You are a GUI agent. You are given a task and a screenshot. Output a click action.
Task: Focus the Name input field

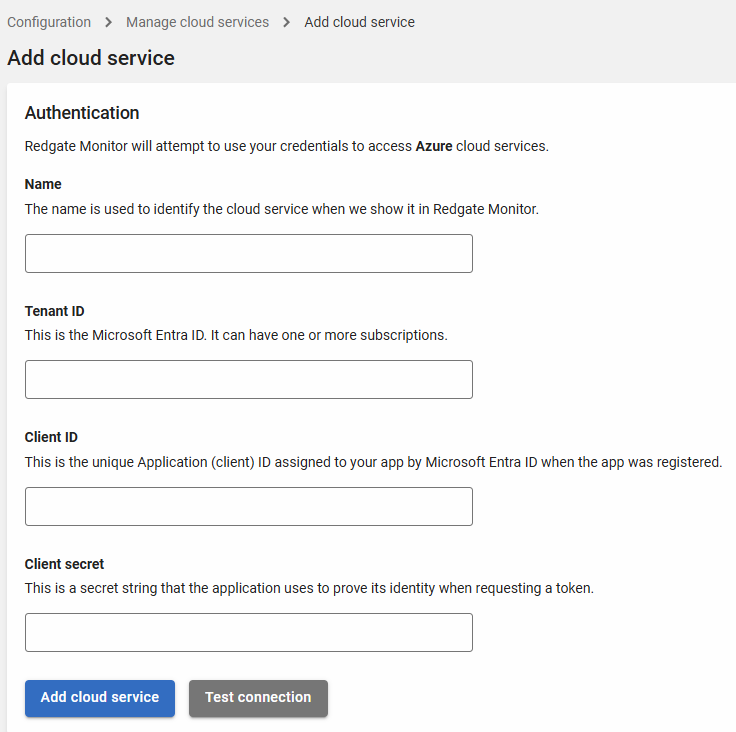tap(248, 254)
